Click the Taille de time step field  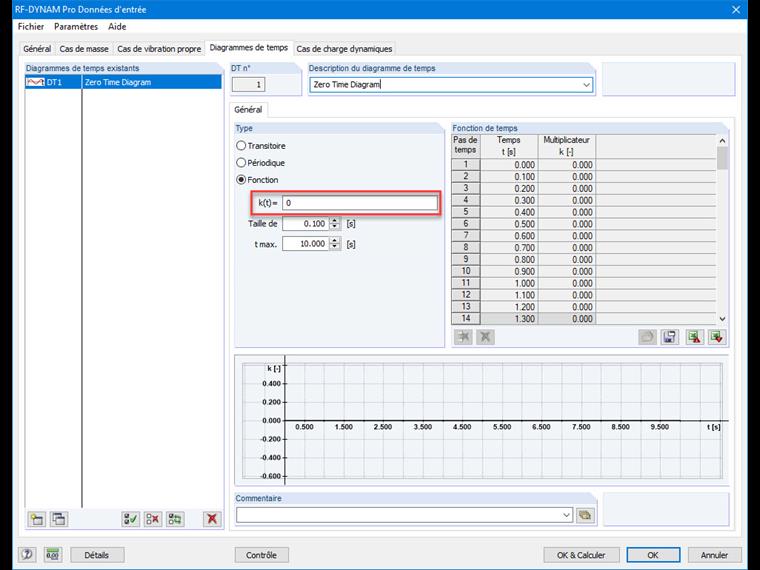[306, 224]
